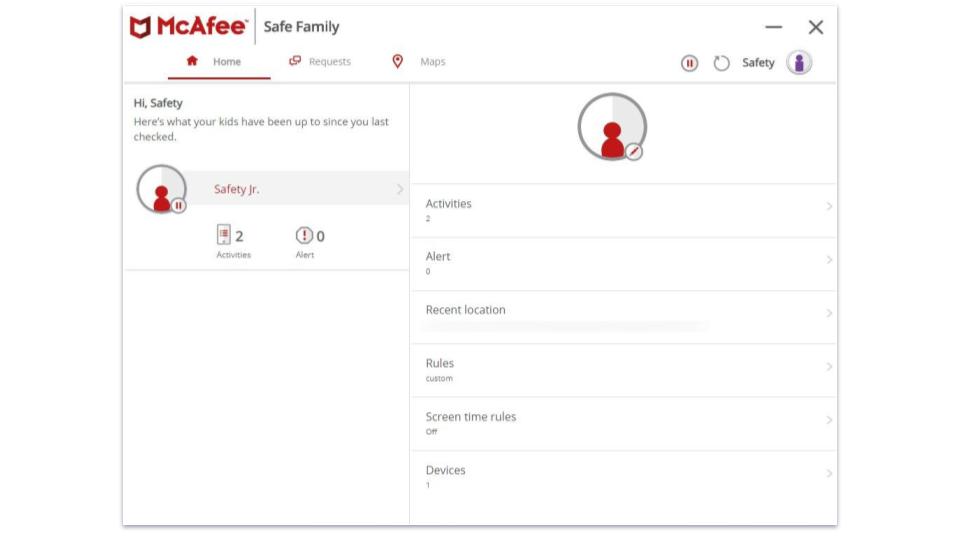Open the Home tab
This screenshot has height=540, width=960.
pyautogui.click(x=219, y=62)
